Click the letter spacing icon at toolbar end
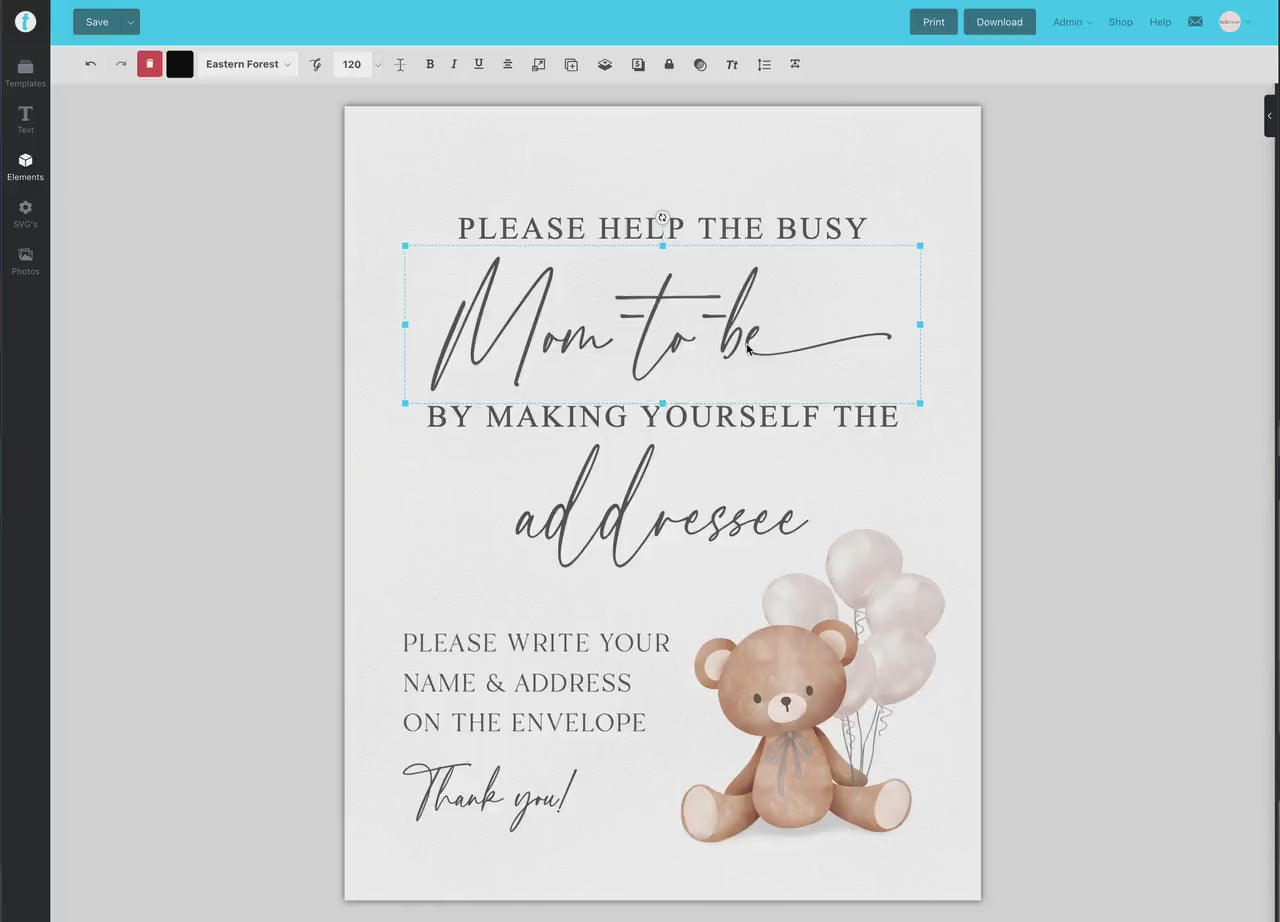Viewport: 1280px width, 922px height. pos(795,64)
